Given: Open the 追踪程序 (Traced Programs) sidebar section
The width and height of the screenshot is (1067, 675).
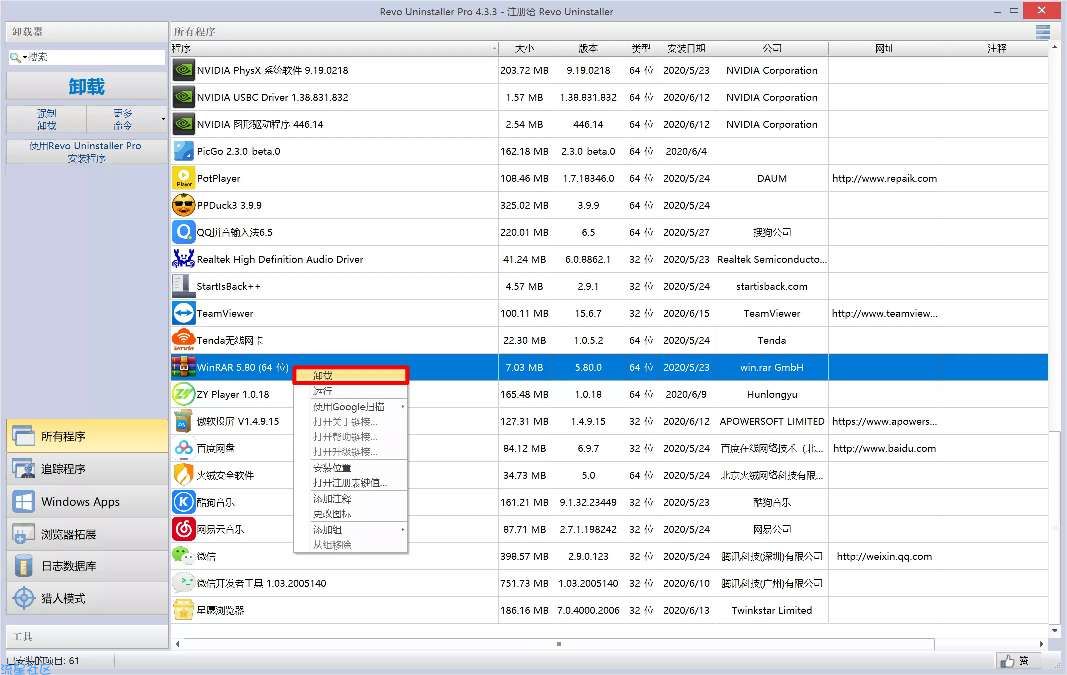Looking at the screenshot, I should 87,469.
